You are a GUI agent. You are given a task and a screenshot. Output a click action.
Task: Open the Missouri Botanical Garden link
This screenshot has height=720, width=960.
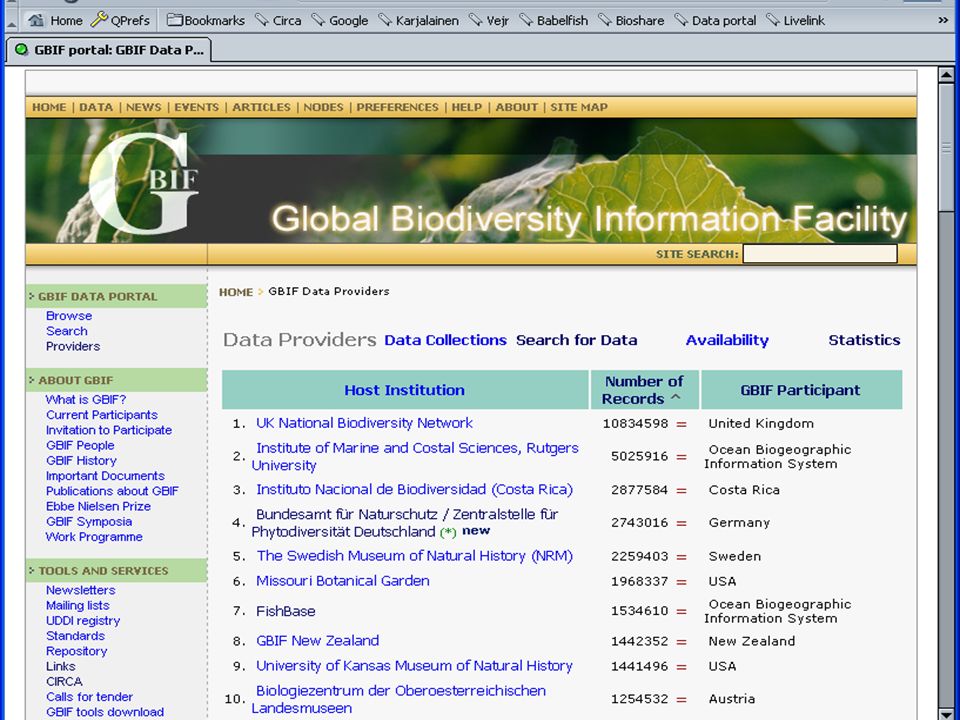343,581
